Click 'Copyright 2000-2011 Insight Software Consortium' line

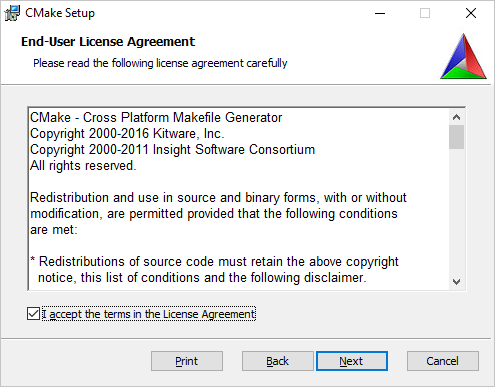[x=172, y=150]
